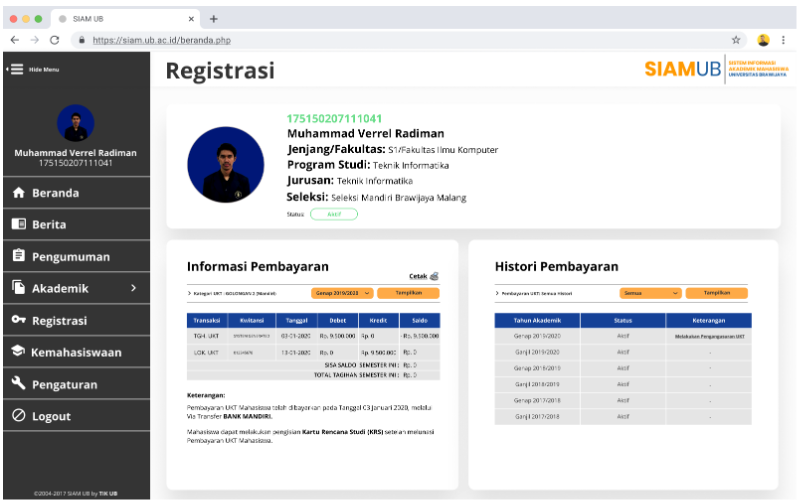Click the Berita newspaper icon
Viewport: 798px width, 502px height.
point(18,225)
